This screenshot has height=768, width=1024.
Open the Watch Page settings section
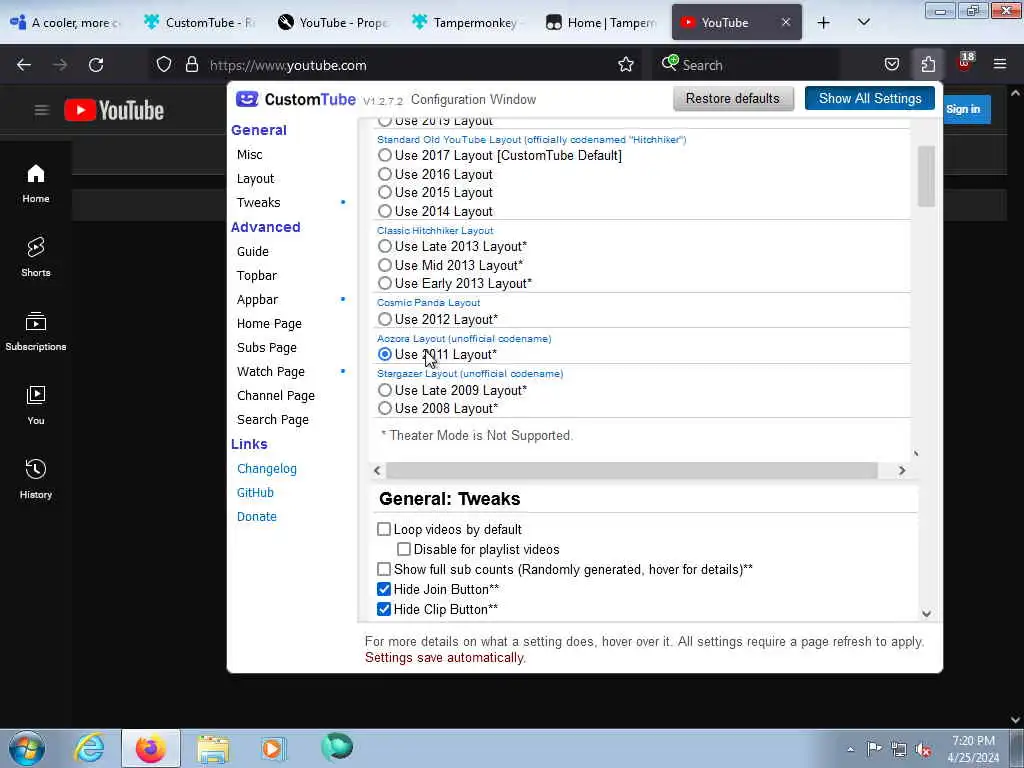[x=270, y=372]
